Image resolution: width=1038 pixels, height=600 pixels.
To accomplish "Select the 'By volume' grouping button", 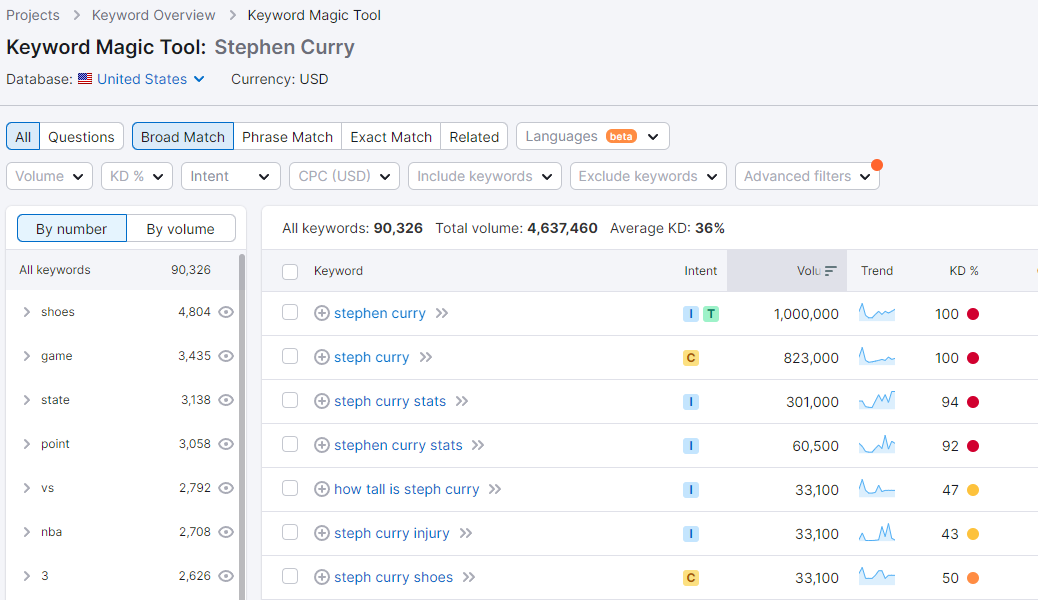I will click(x=180, y=229).
